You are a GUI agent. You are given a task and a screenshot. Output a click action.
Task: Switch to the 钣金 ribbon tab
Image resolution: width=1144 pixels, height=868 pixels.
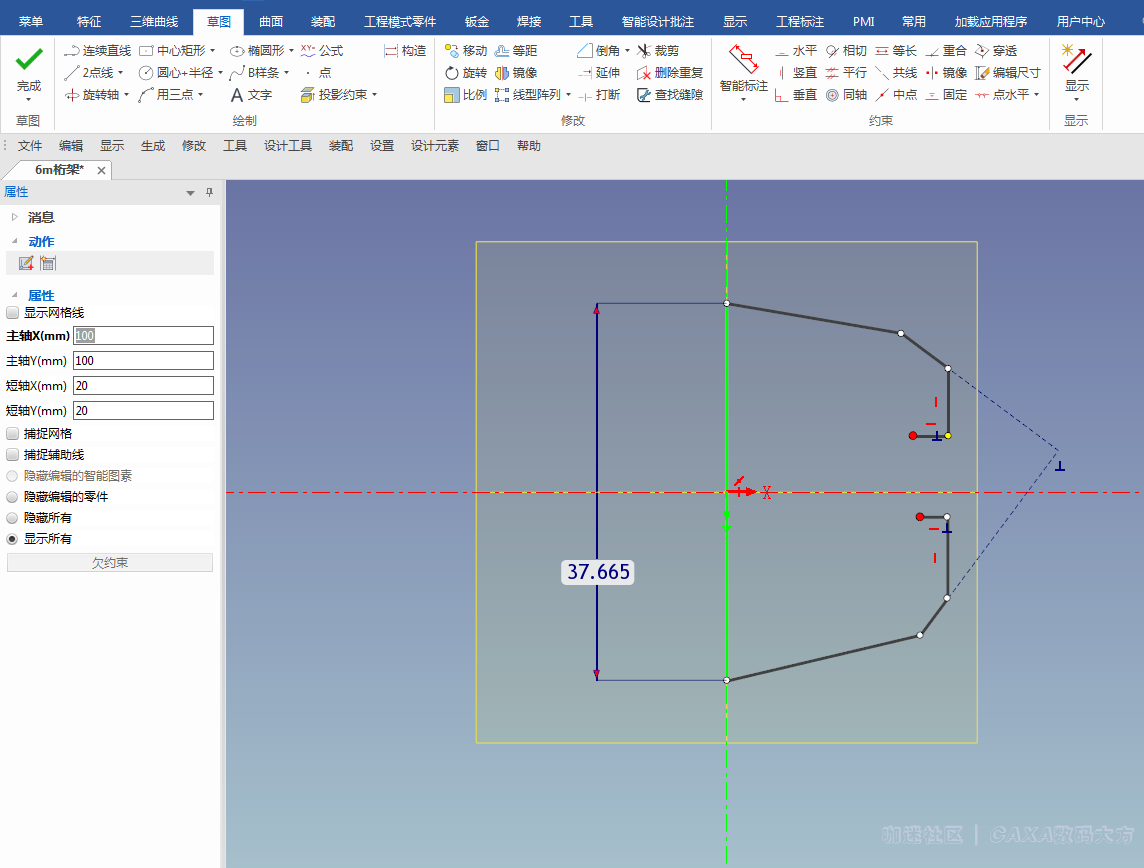[x=477, y=21]
